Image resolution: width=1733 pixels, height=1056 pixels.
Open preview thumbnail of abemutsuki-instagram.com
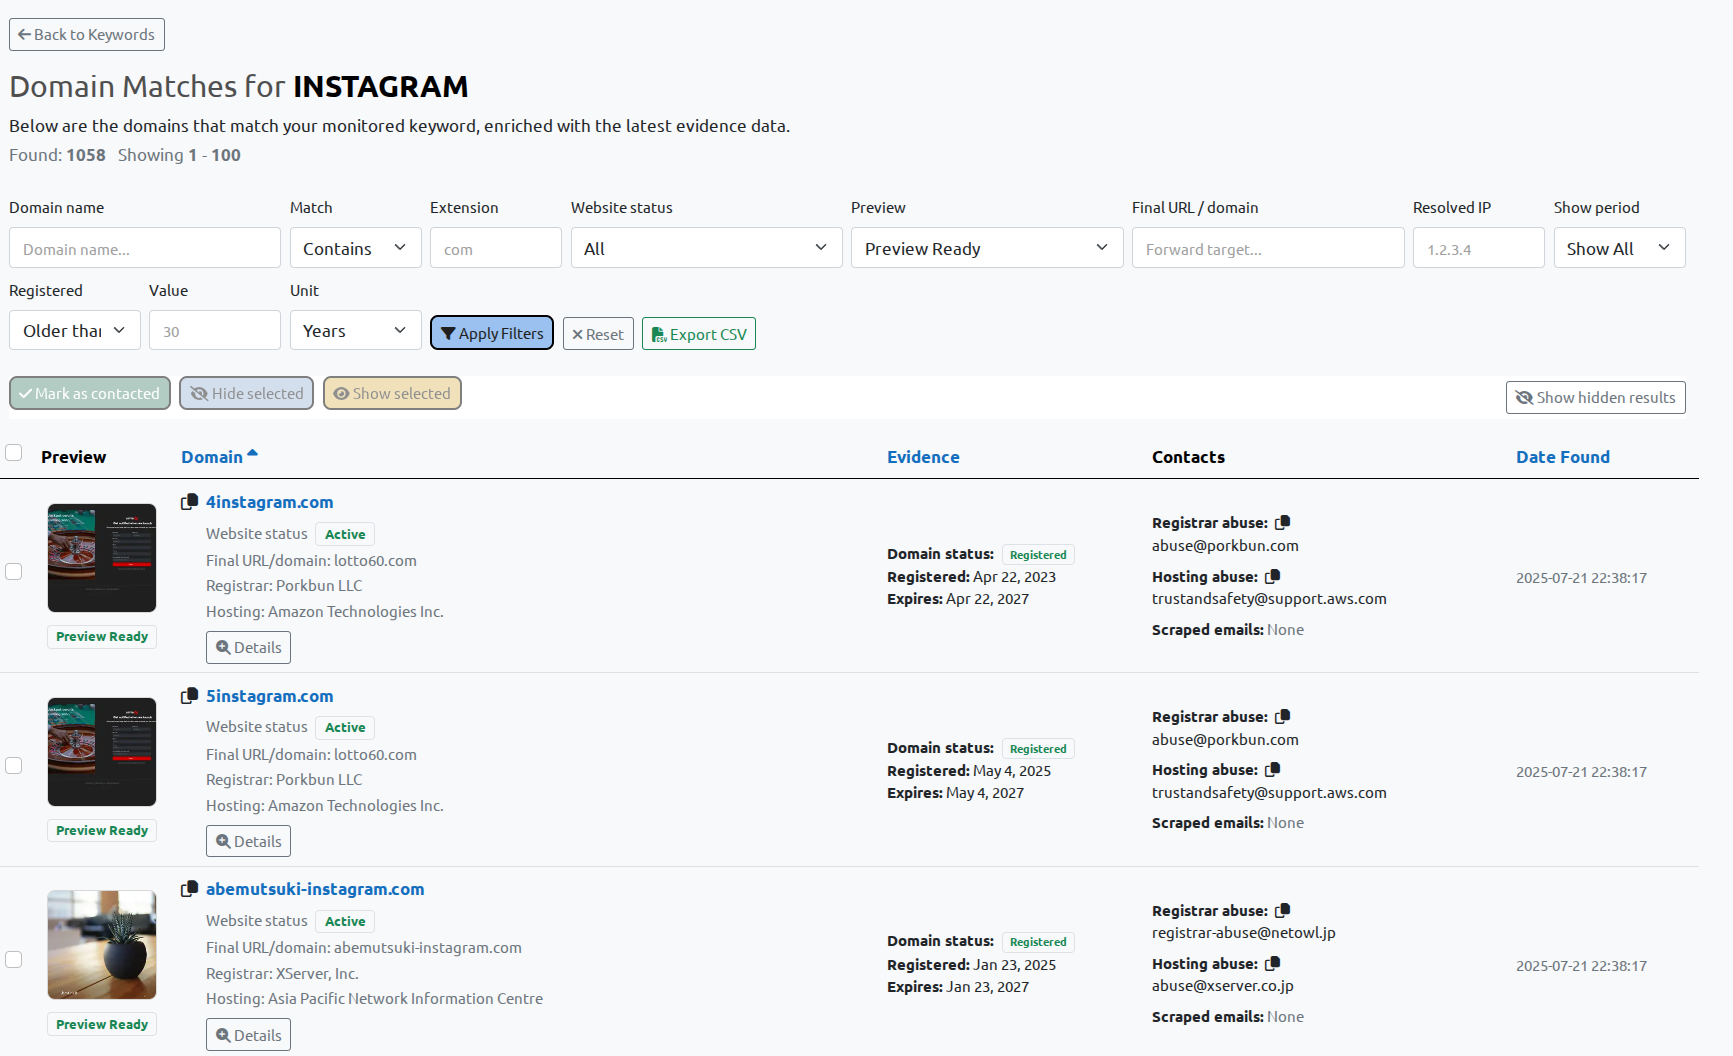102,945
